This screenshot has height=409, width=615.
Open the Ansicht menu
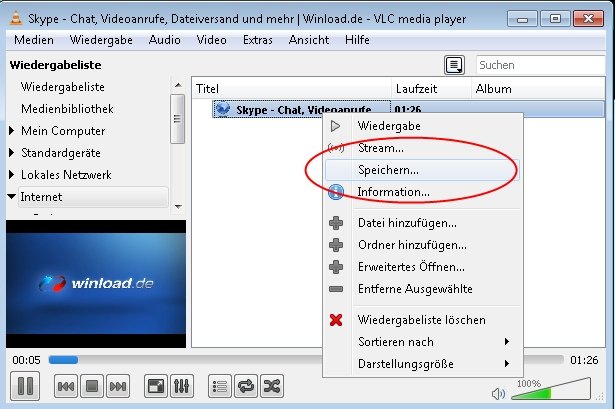[309, 40]
